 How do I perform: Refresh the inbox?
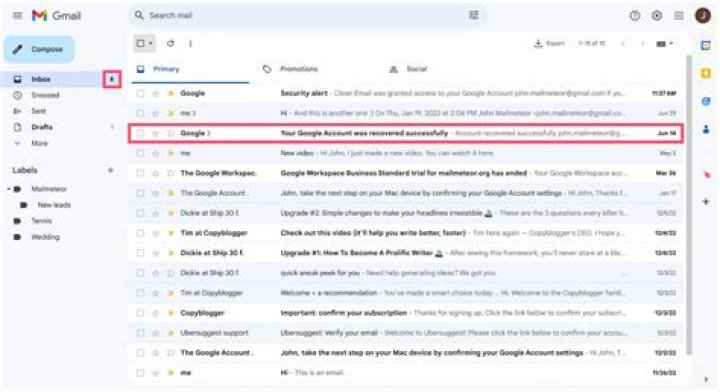pyautogui.click(x=170, y=43)
